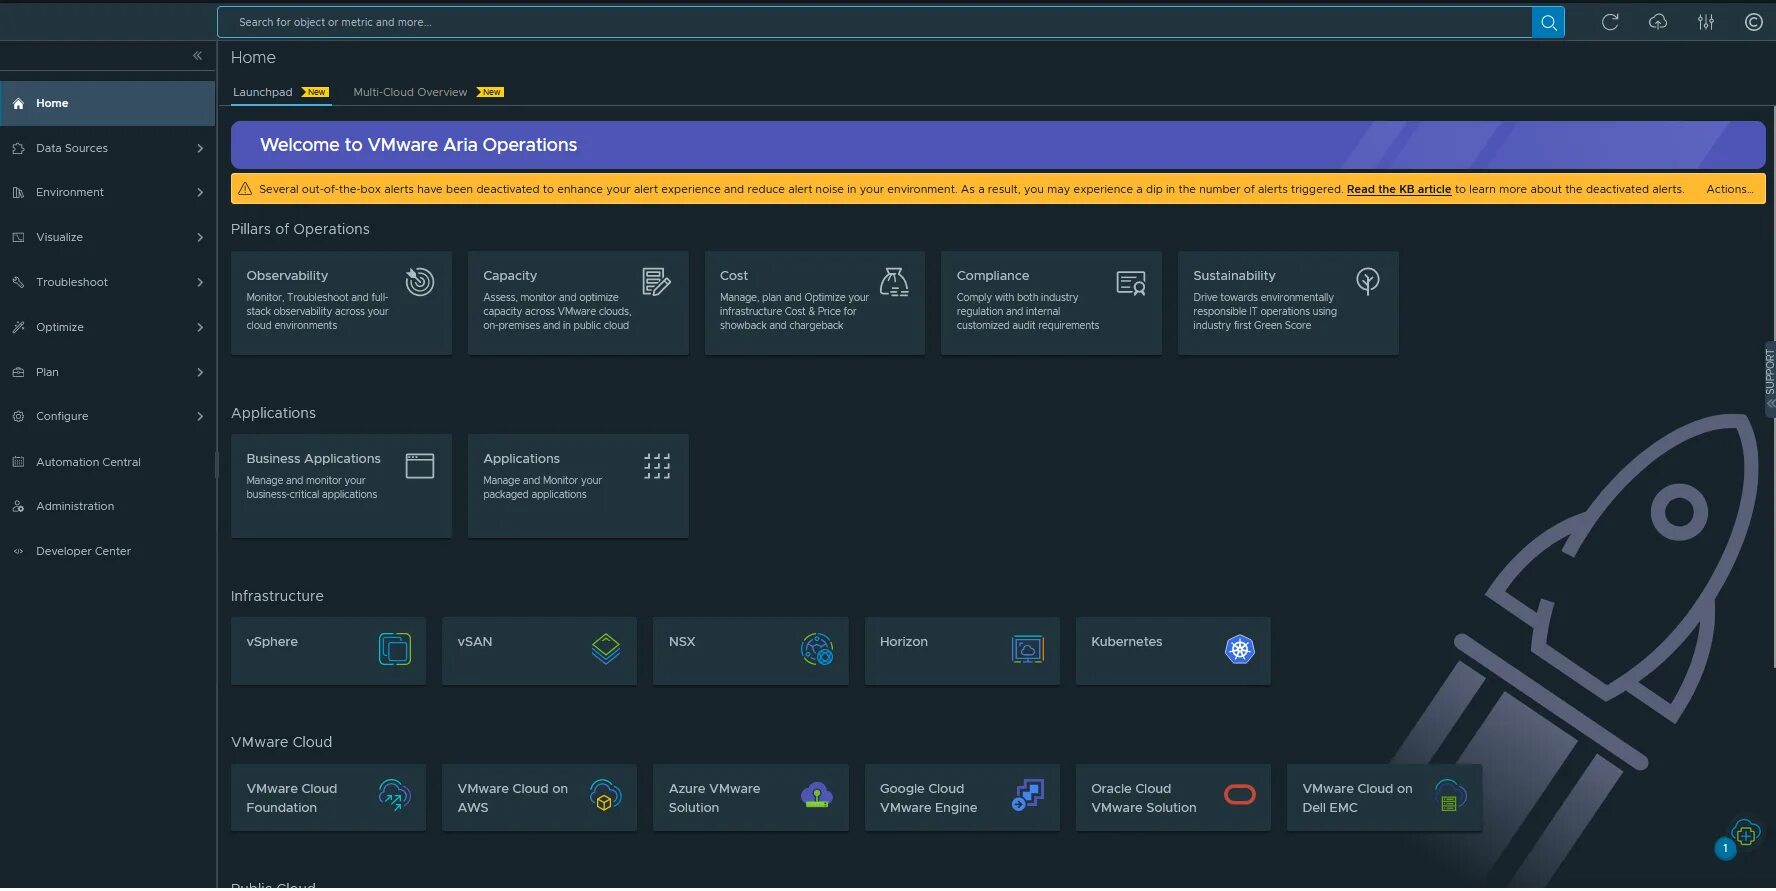The height and width of the screenshot is (891, 1776).
Task: Click the vSAN layered diamond icon
Action: 606,650
